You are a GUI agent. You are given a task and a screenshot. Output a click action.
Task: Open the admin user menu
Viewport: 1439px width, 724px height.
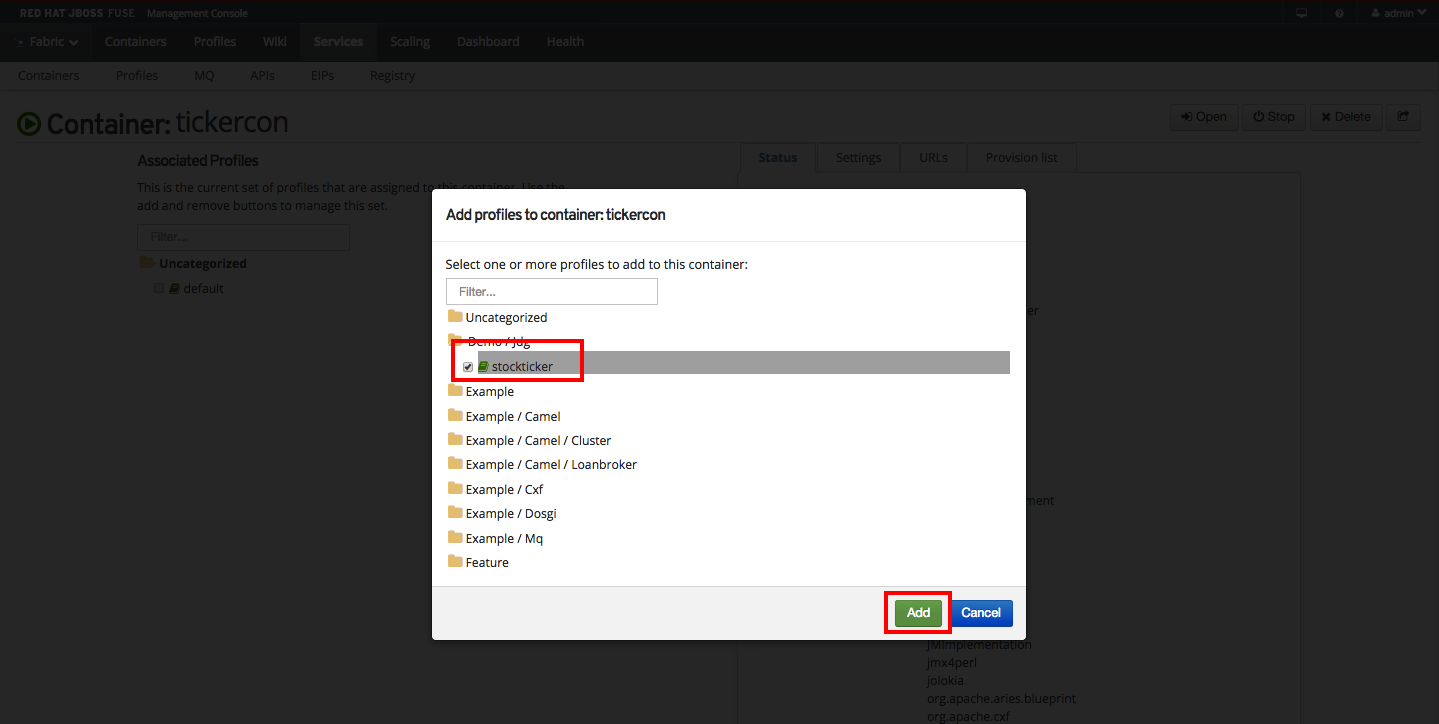click(1398, 13)
